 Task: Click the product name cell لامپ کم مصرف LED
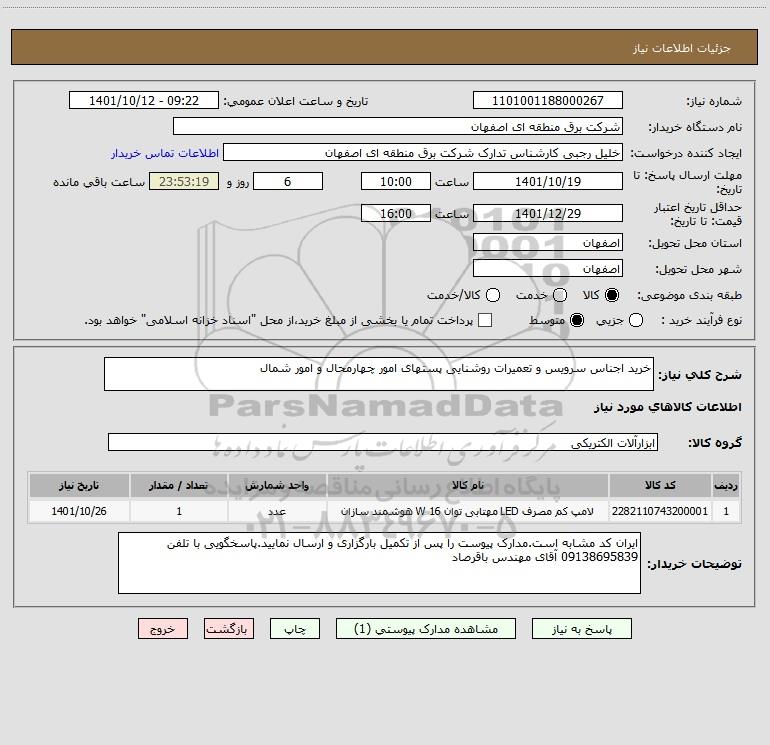point(468,511)
